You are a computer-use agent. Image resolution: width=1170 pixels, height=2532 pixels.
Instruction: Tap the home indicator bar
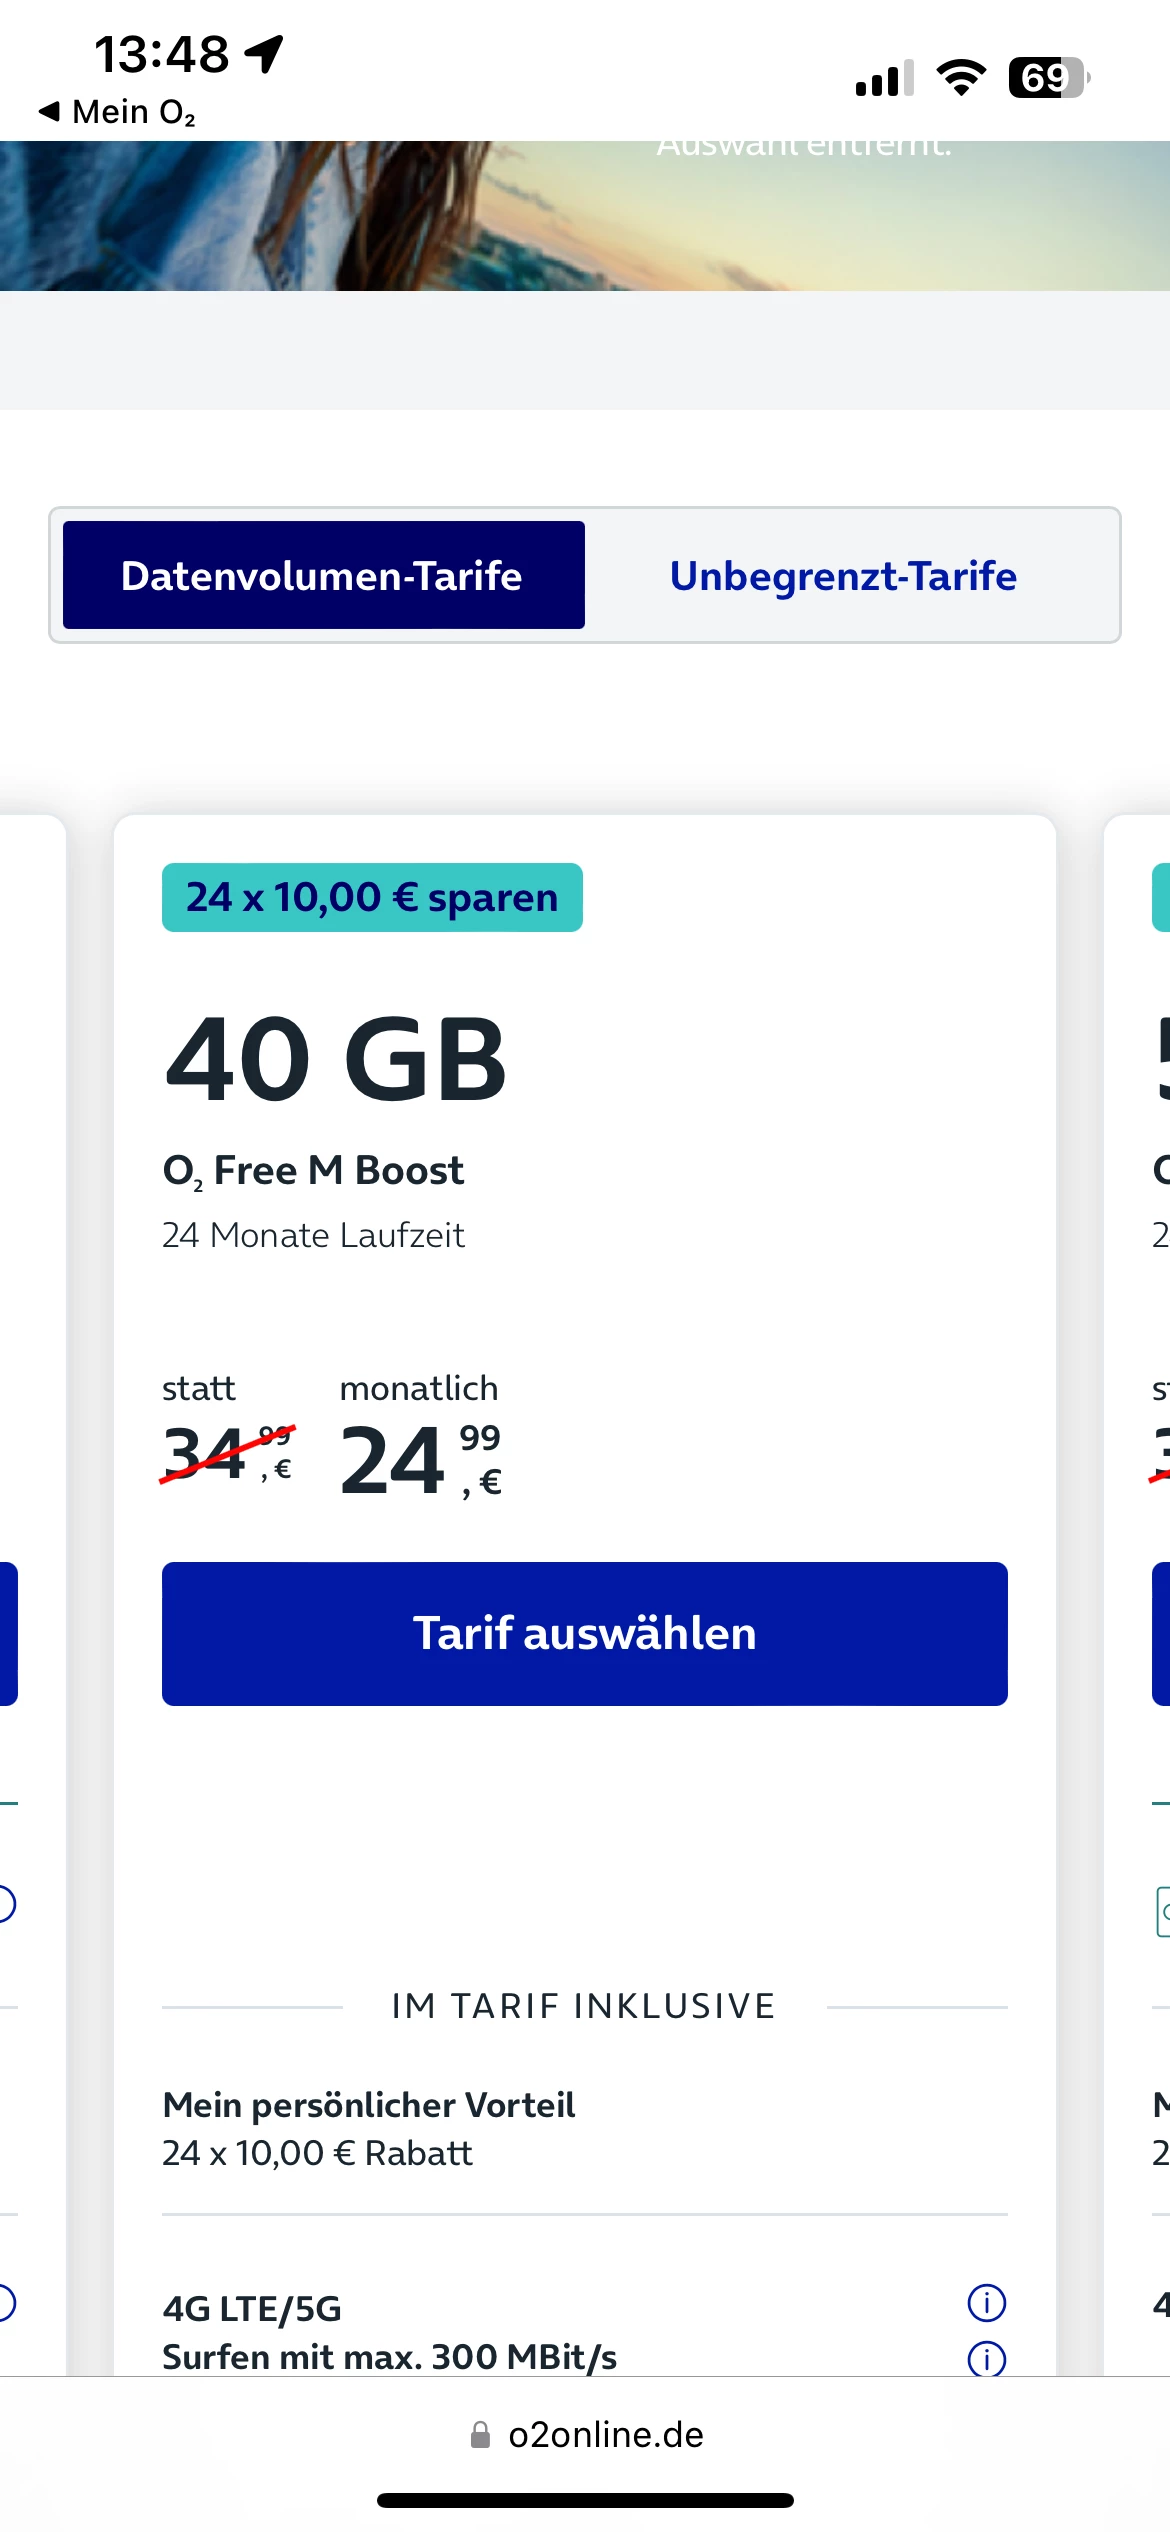(x=585, y=2500)
